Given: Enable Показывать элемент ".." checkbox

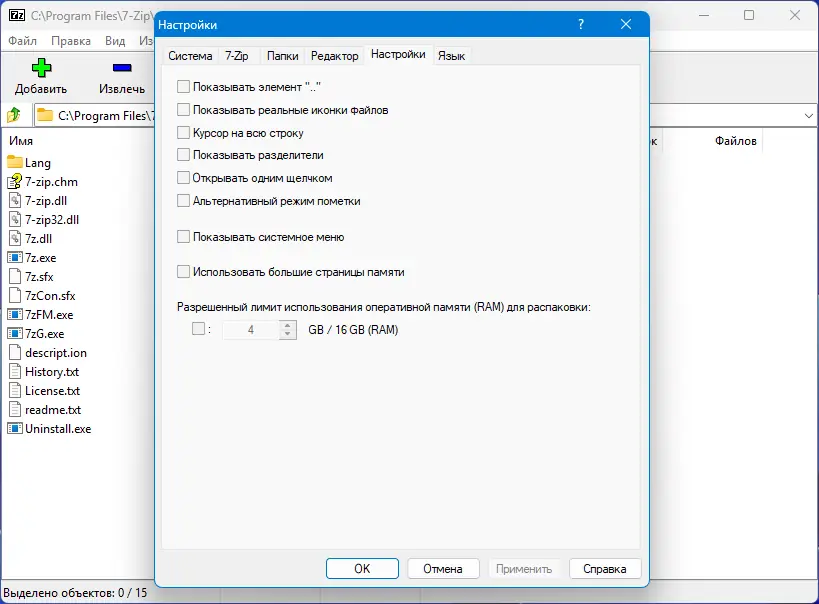Looking at the screenshot, I should pos(183,86).
